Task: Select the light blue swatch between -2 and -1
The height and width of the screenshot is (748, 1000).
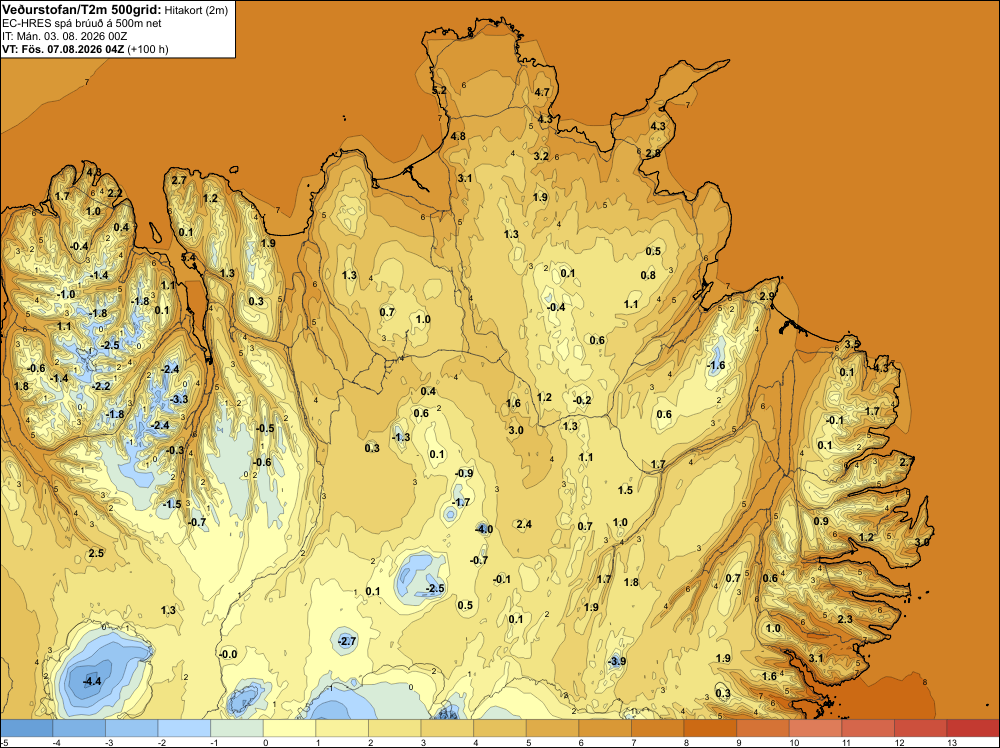Action: pos(184,728)
